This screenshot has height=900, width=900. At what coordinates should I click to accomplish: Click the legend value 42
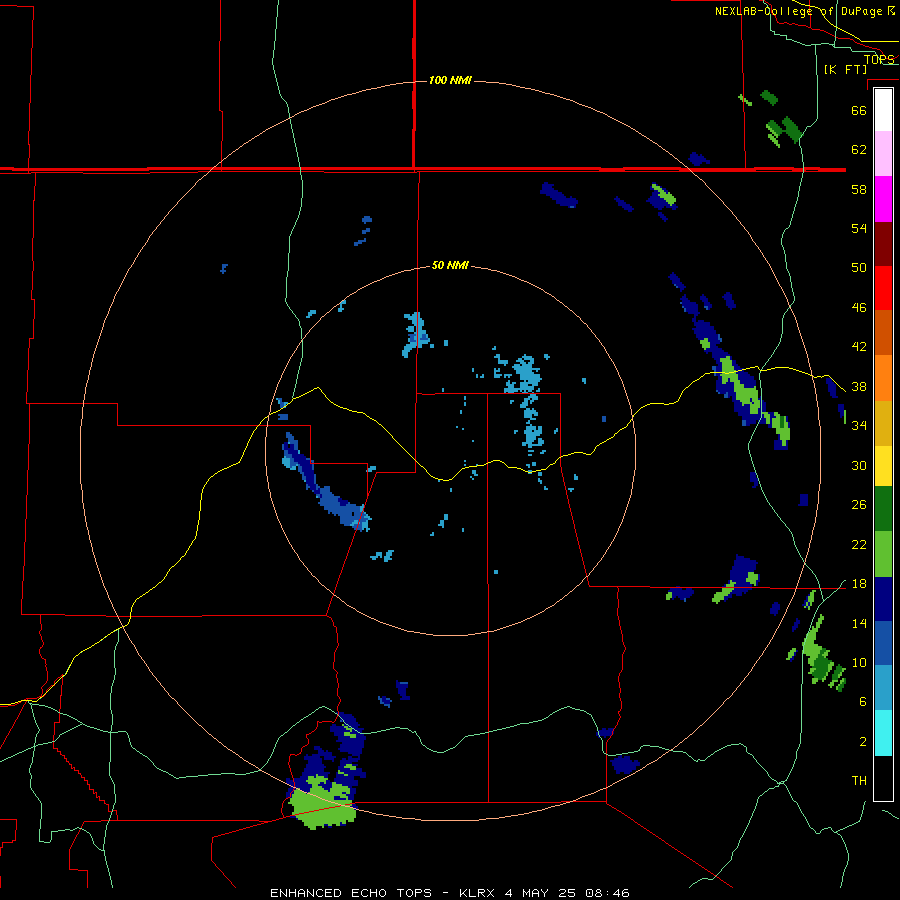859,347
